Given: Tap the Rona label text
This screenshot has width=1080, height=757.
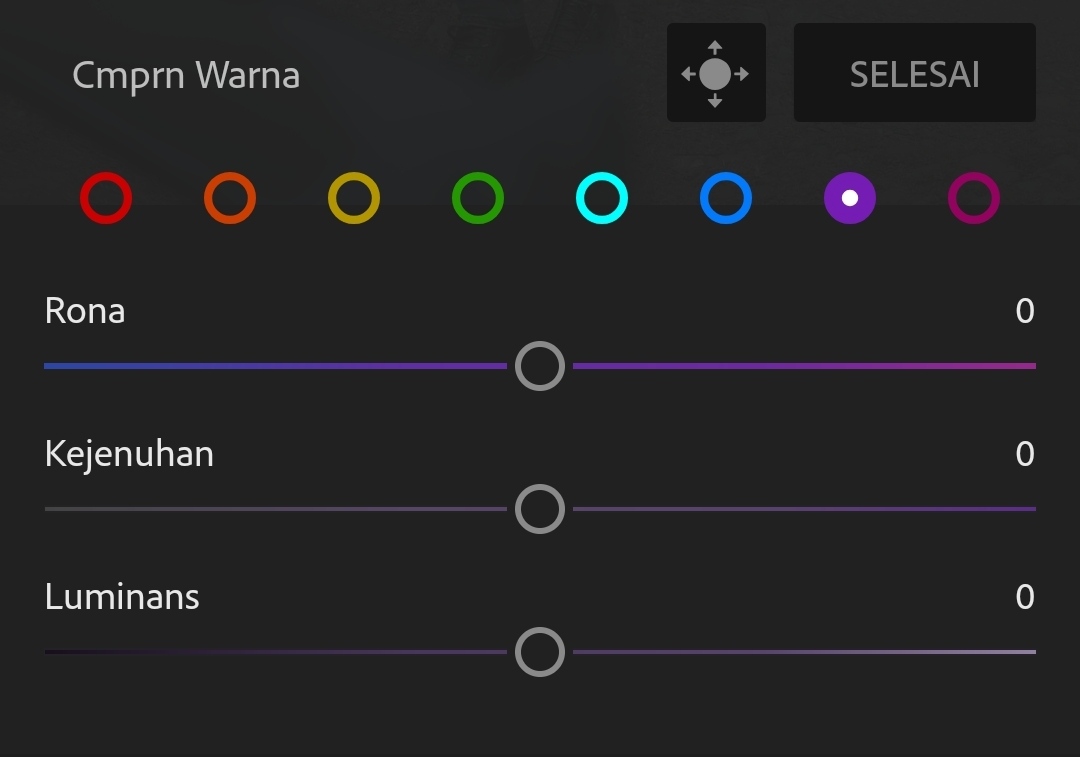Looking at the screenshot, I should (x=85, y=311).
